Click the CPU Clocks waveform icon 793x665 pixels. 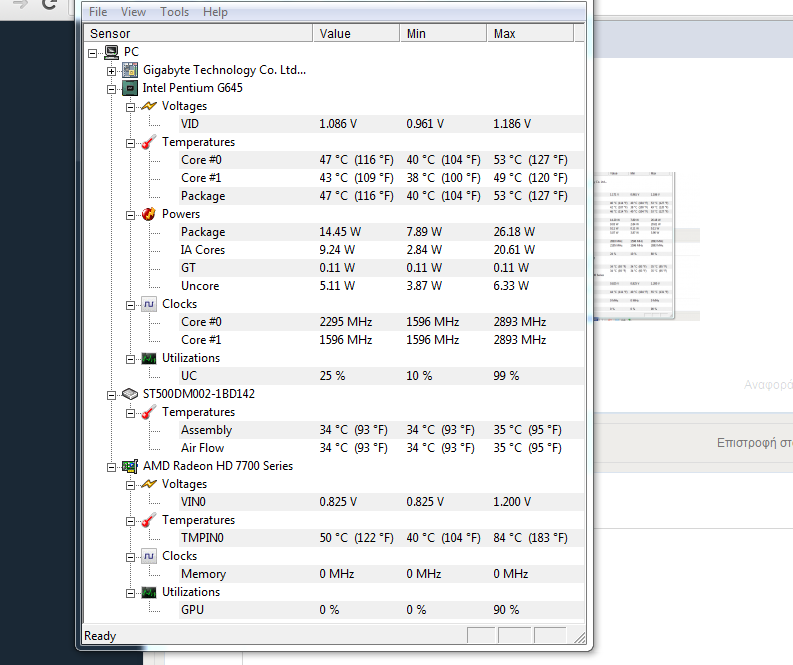coord(149,304)
